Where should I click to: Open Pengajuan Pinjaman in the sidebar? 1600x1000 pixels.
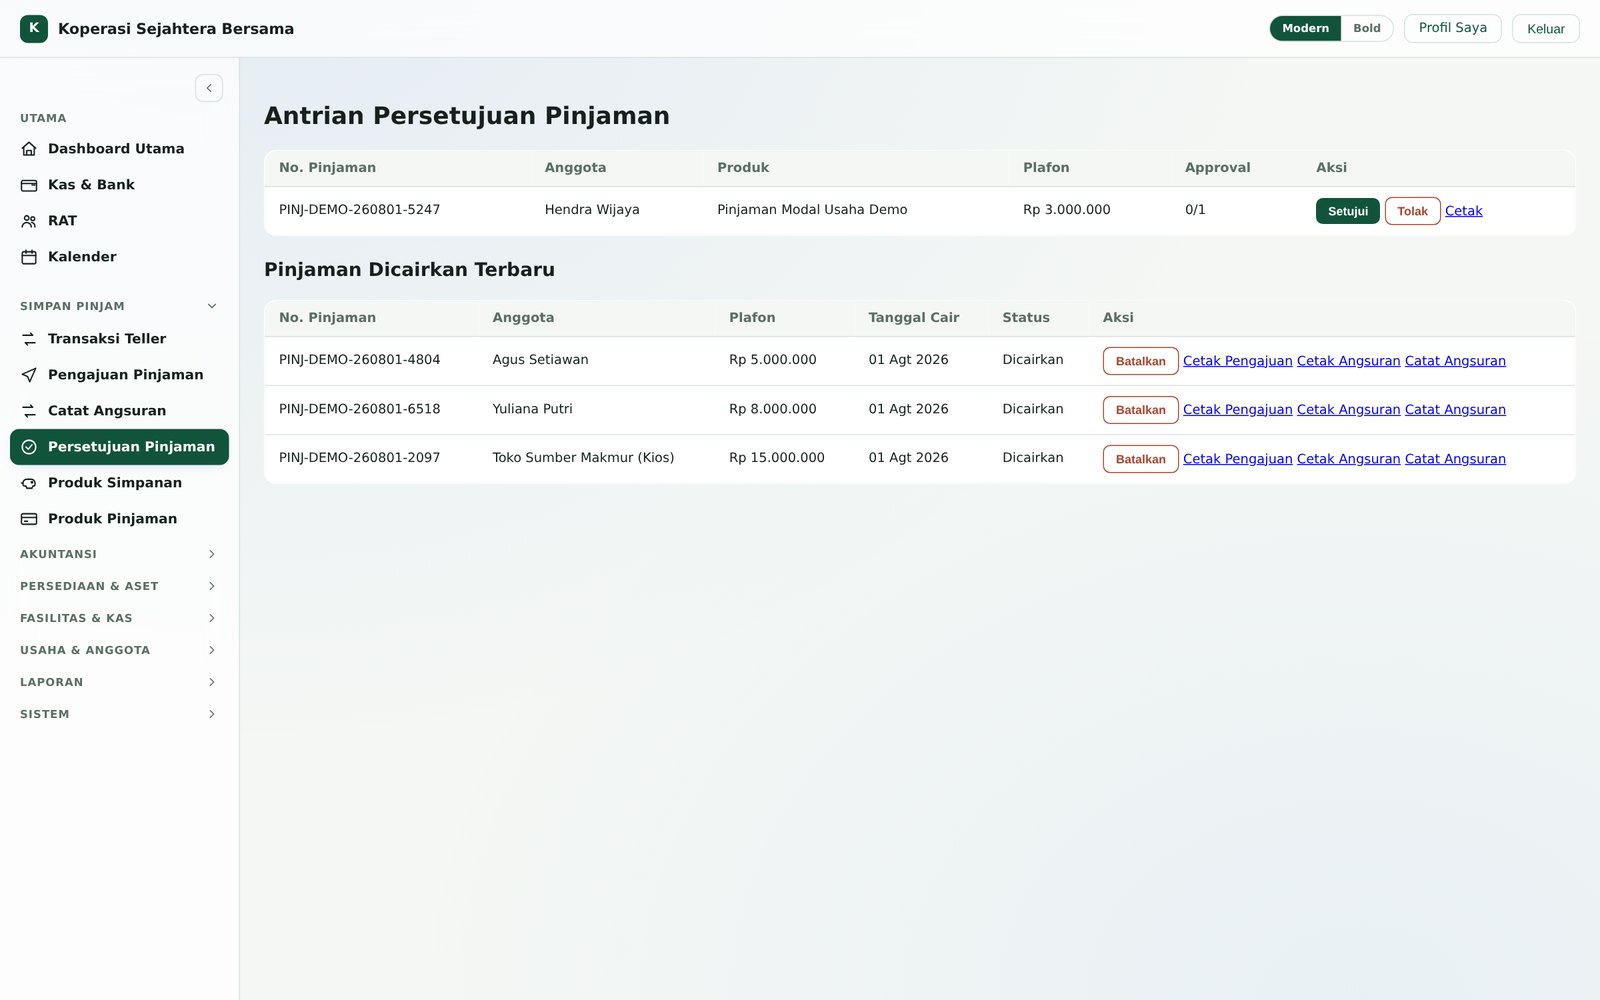(119, 375)
